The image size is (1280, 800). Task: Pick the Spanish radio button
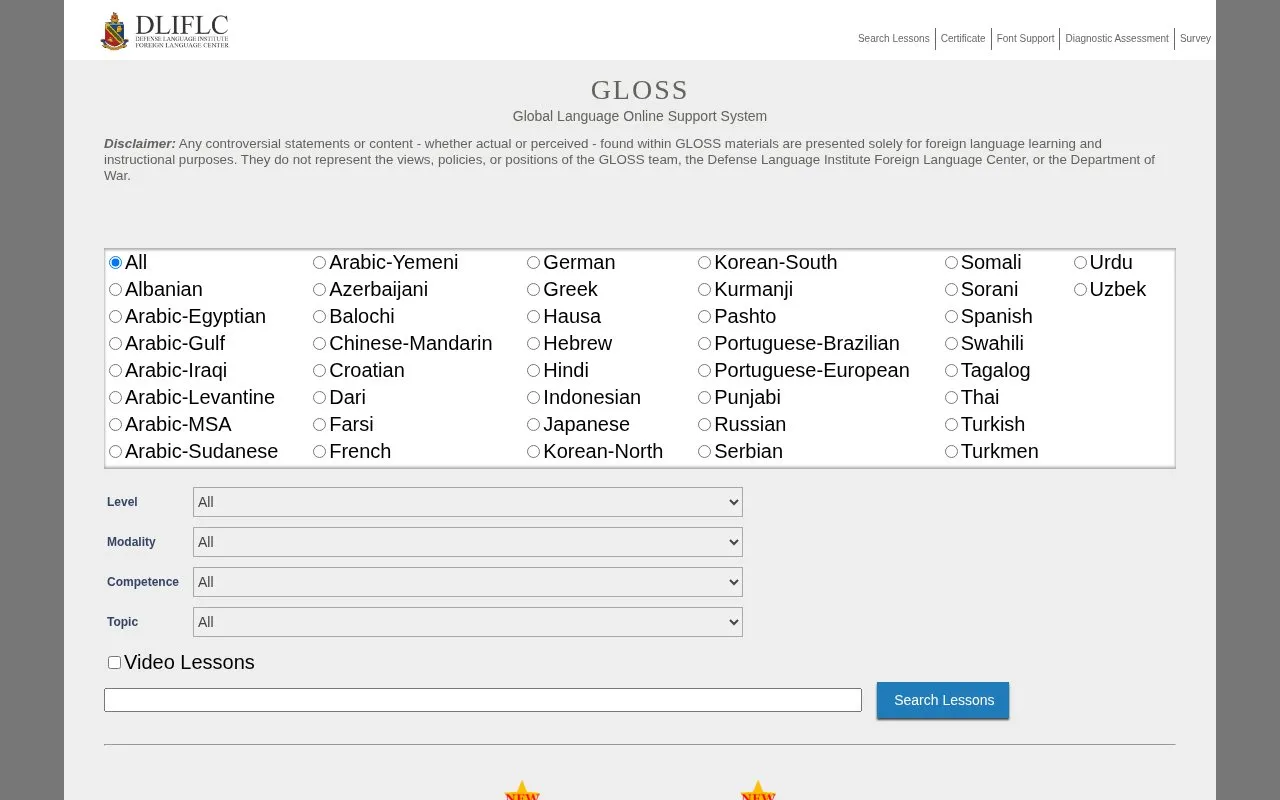click(x=952, y=317)
